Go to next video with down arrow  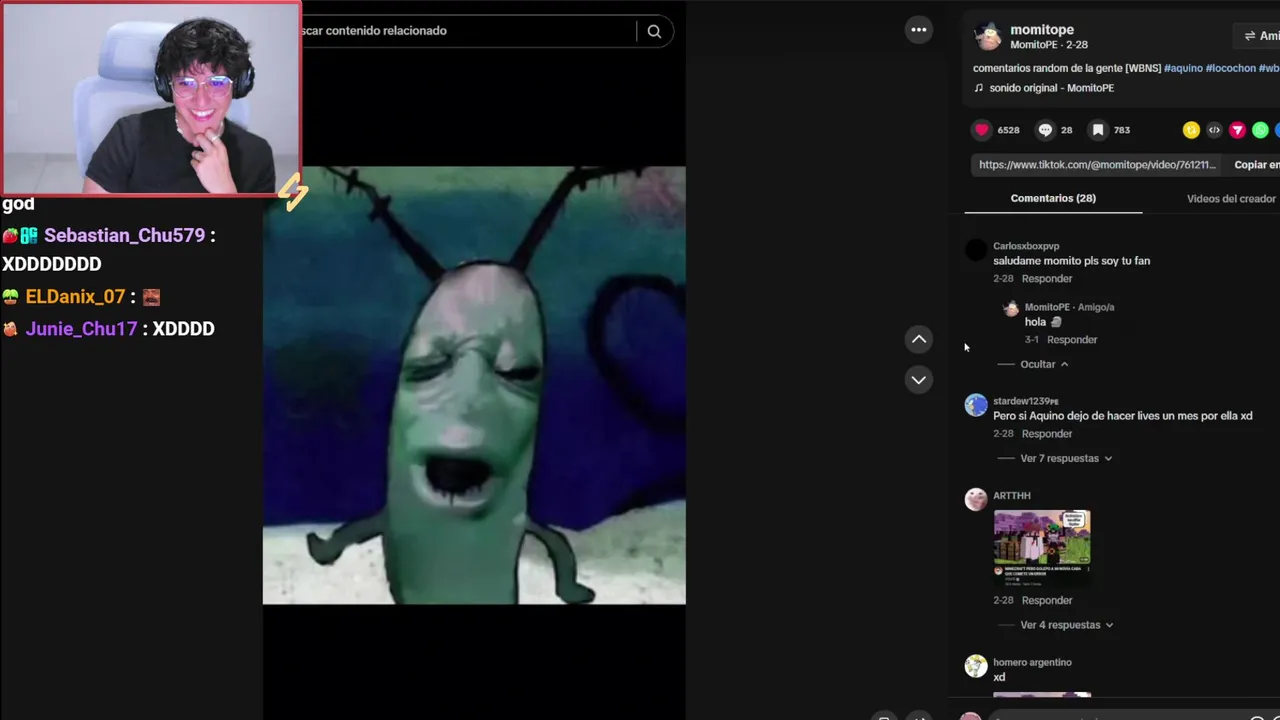919,380
